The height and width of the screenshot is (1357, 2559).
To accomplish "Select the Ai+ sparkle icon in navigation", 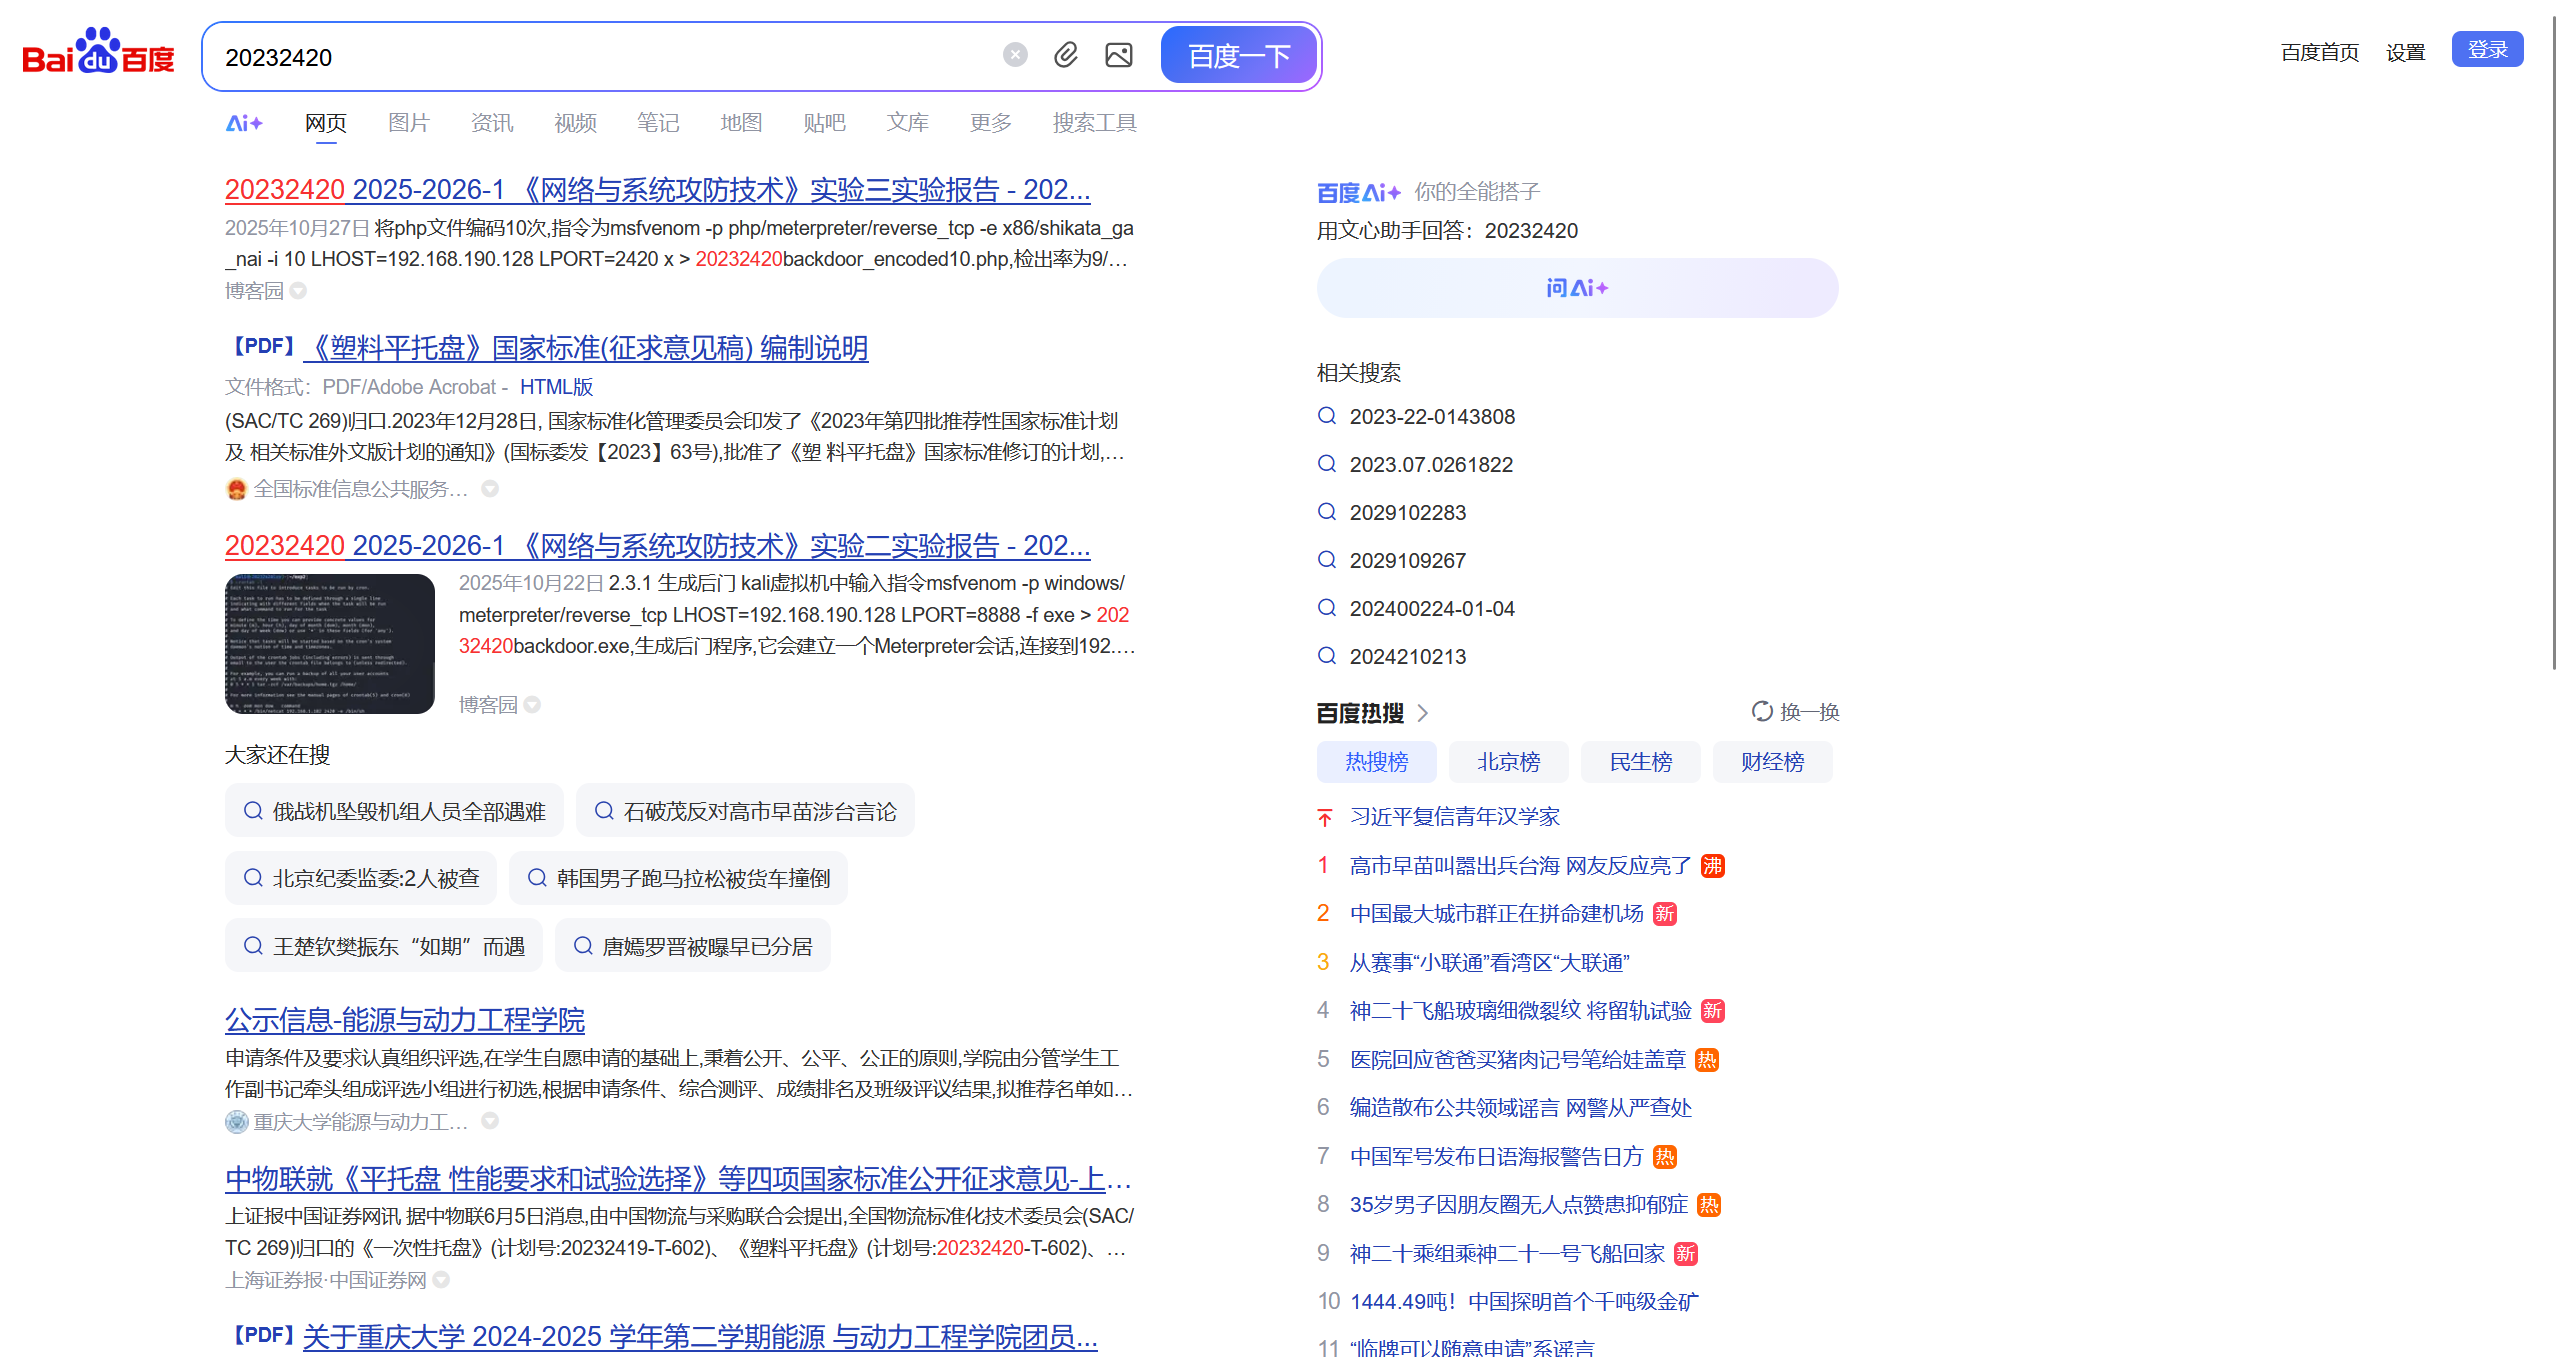I will coord(243,122).
